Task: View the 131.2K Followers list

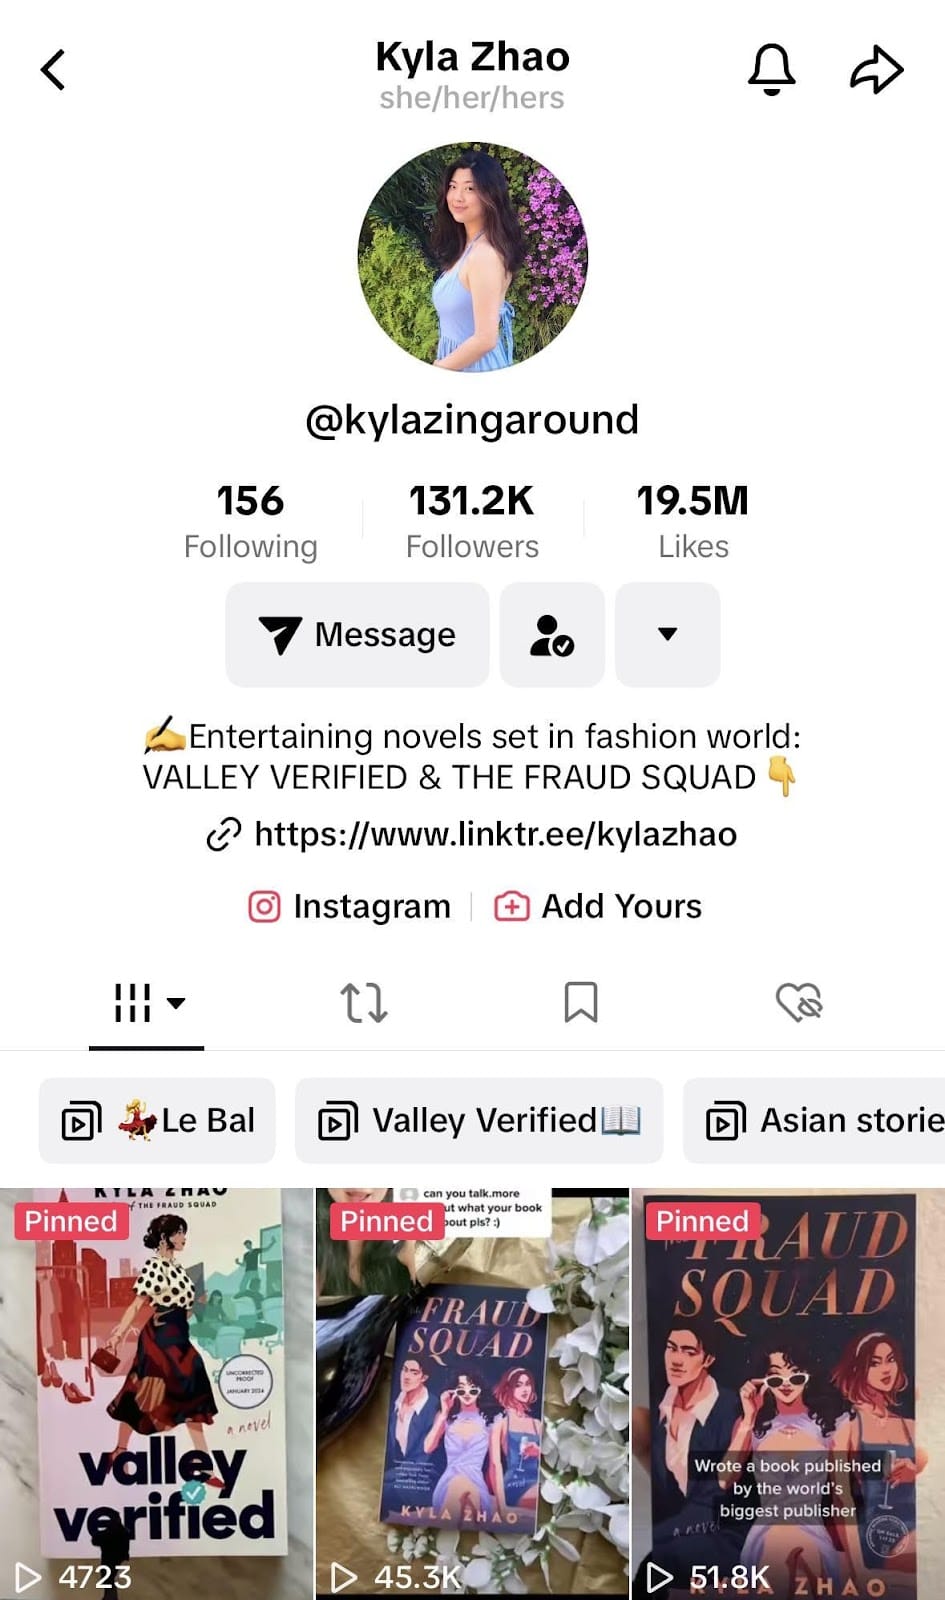Action: 472,521
